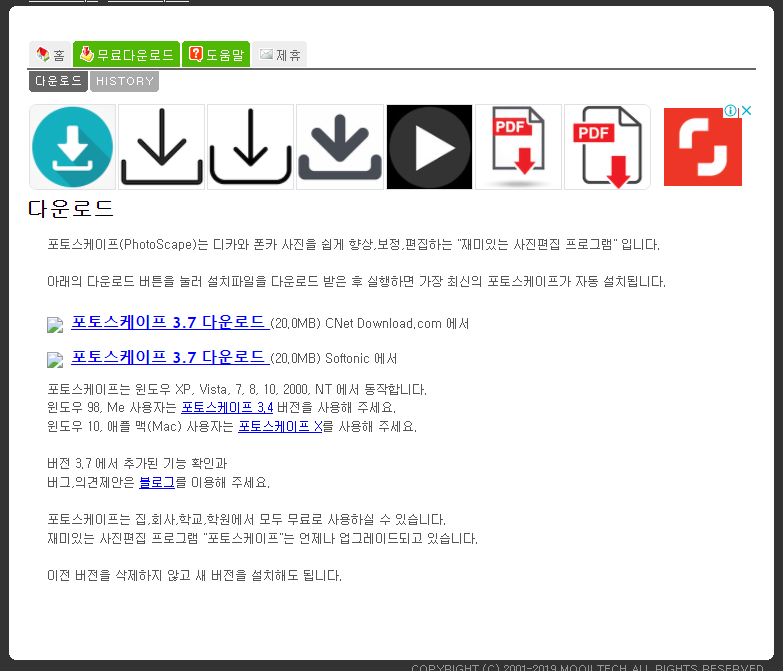Open the 블로그 link
This screenshot has height=671, width=783.
(x=157, y=482)
